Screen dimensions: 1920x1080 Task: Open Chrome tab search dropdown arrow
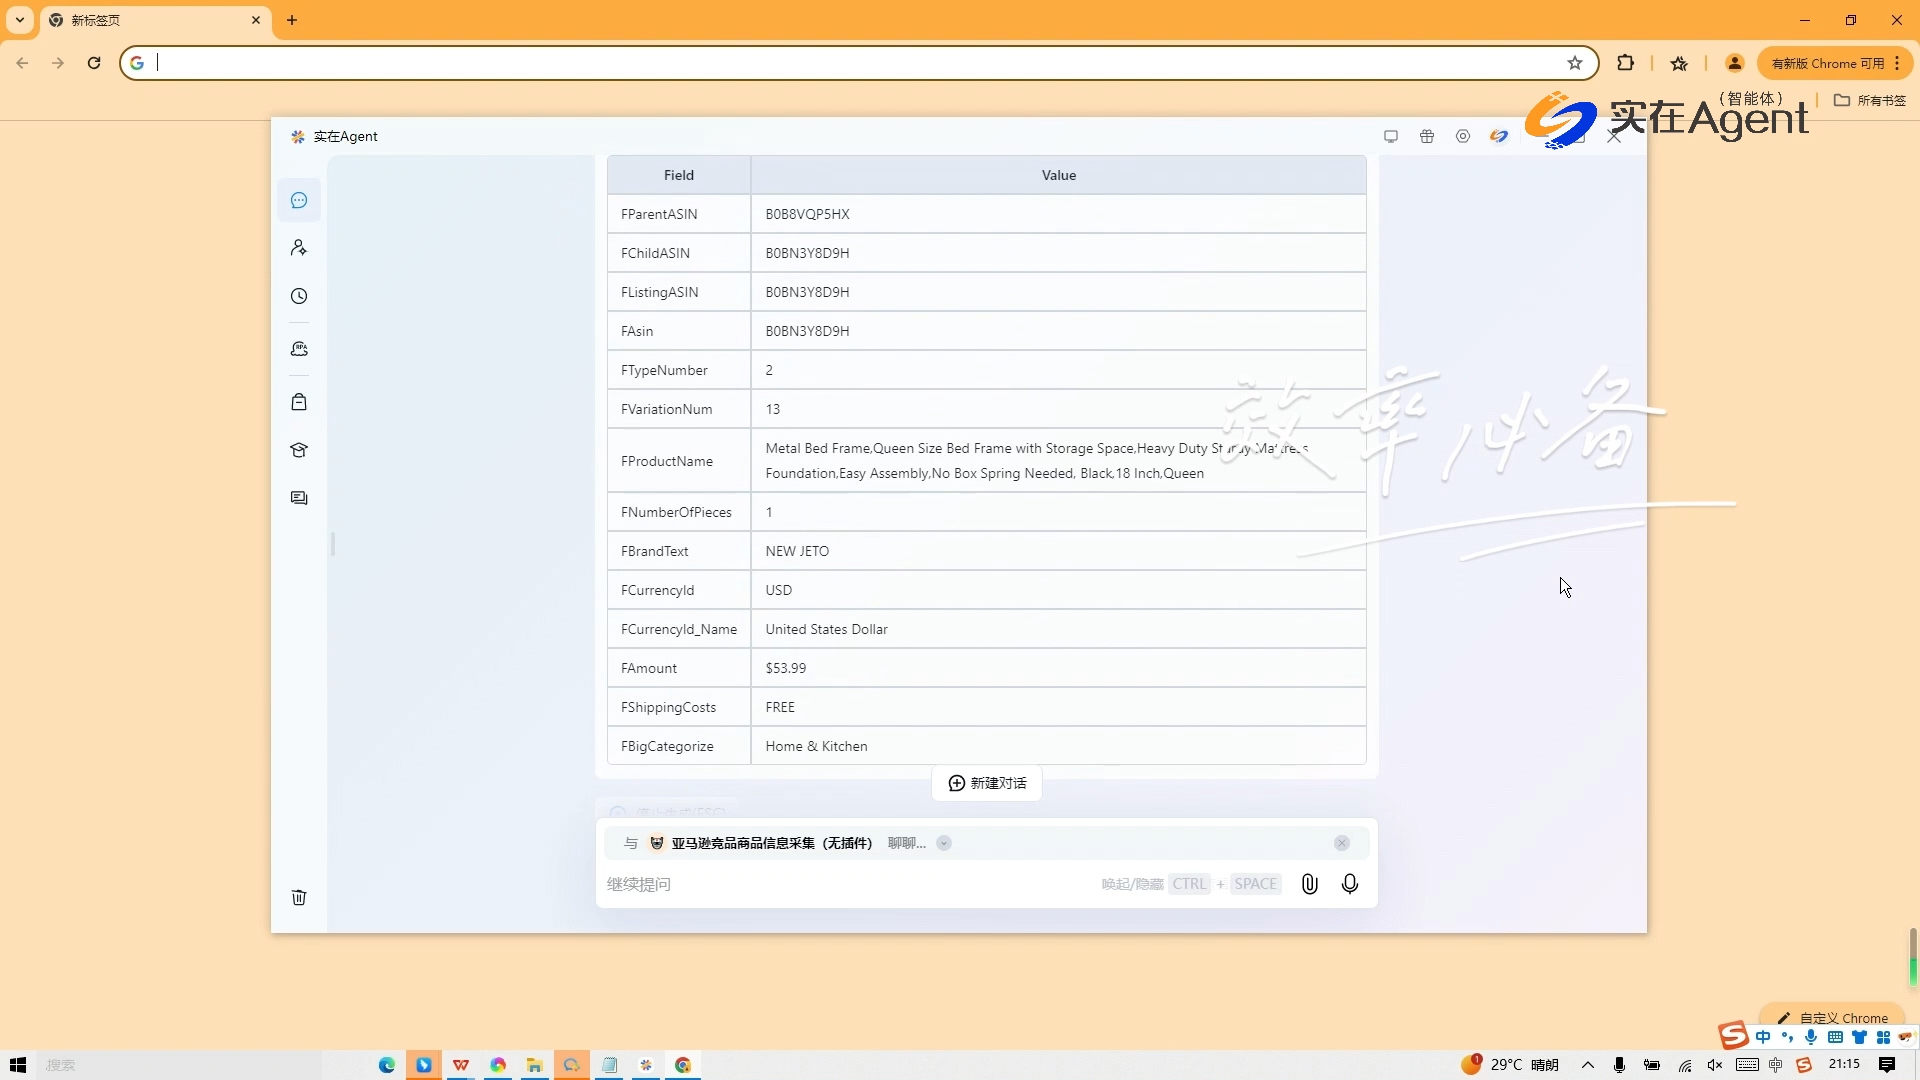pos(20,20)
